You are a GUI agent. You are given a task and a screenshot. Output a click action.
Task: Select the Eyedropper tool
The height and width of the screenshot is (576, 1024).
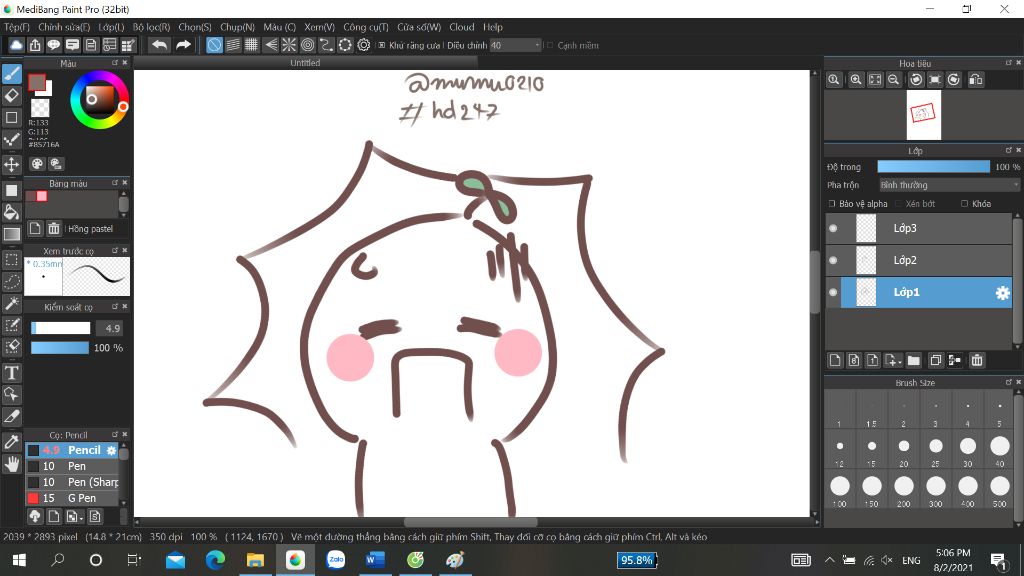tap(12, 441)
